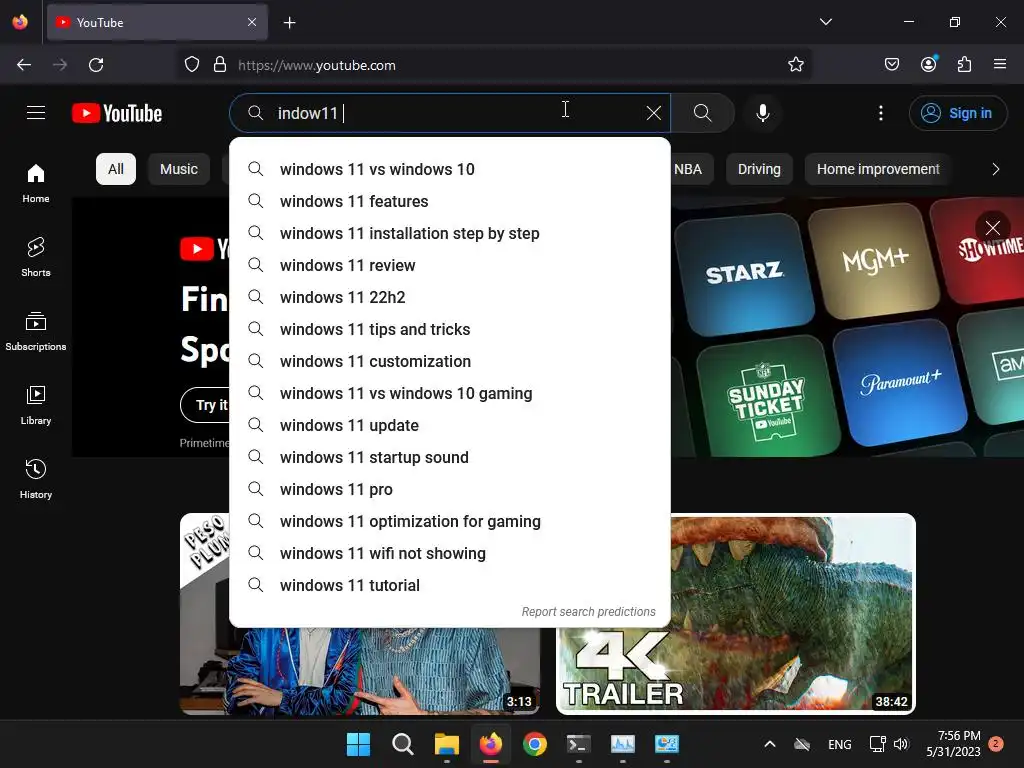Open the YouTube hamburger guide menu
1024x768 pixels.
click(36, 113)
